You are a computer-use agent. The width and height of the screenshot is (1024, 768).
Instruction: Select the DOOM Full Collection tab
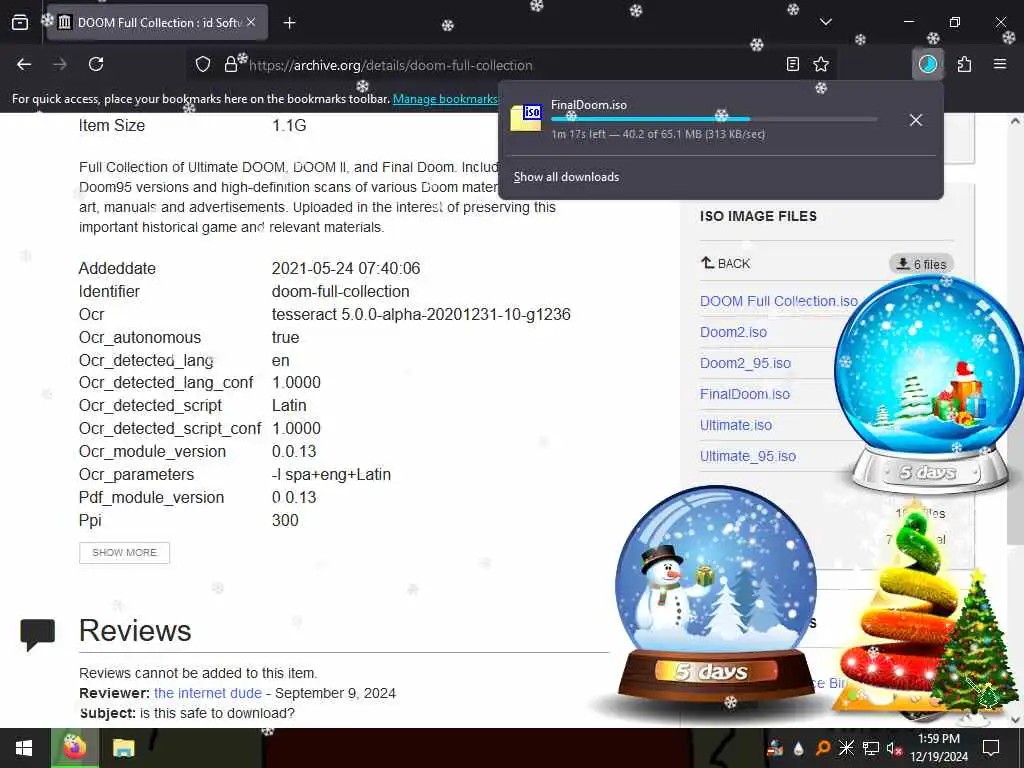157,23
